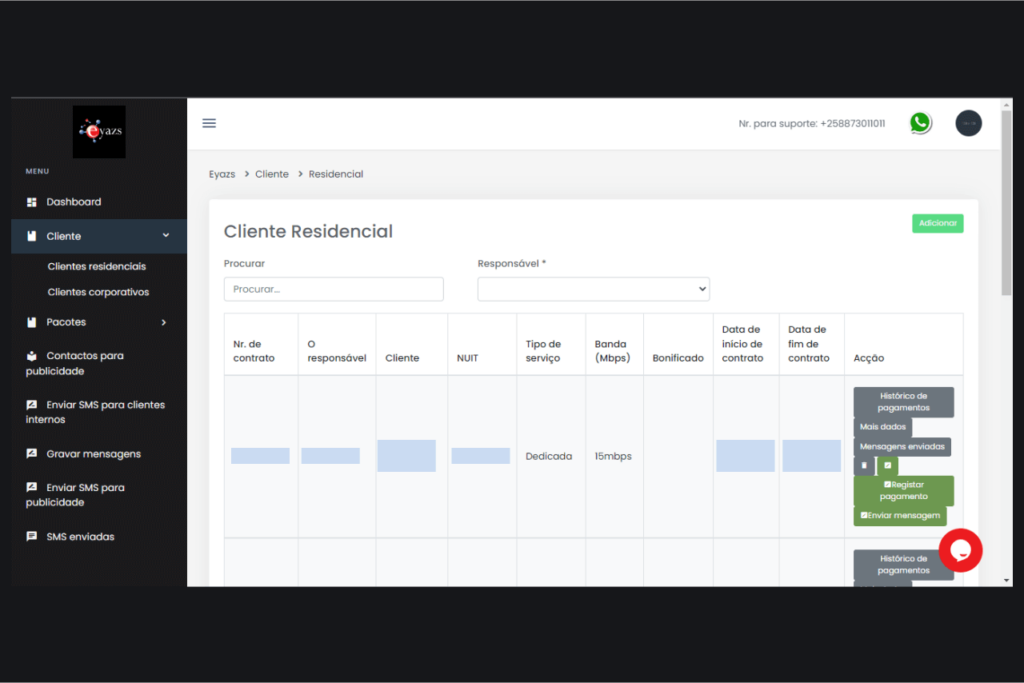Collapse the Cliente sidebar section
This screenshot has height=683, width=1024.
99,236
